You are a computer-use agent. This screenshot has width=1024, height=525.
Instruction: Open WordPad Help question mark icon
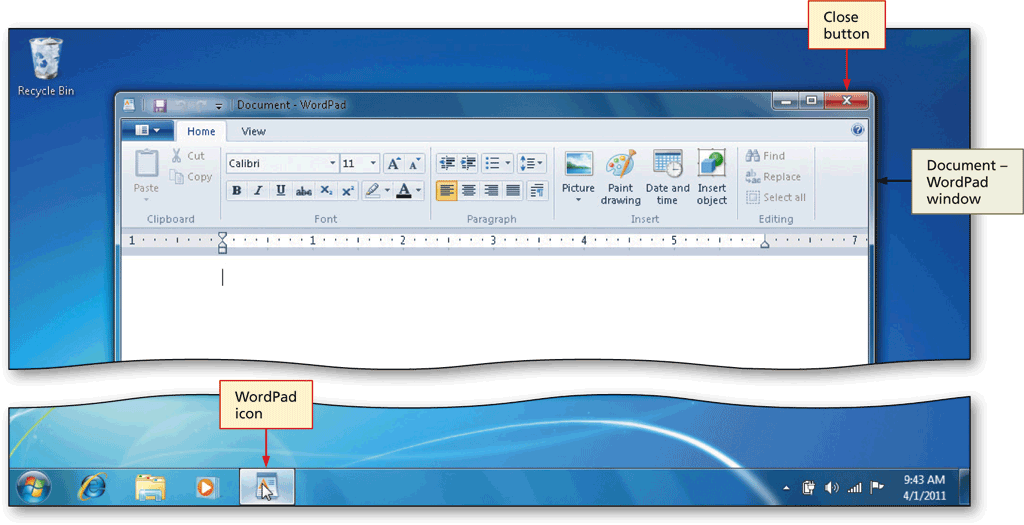857,130
